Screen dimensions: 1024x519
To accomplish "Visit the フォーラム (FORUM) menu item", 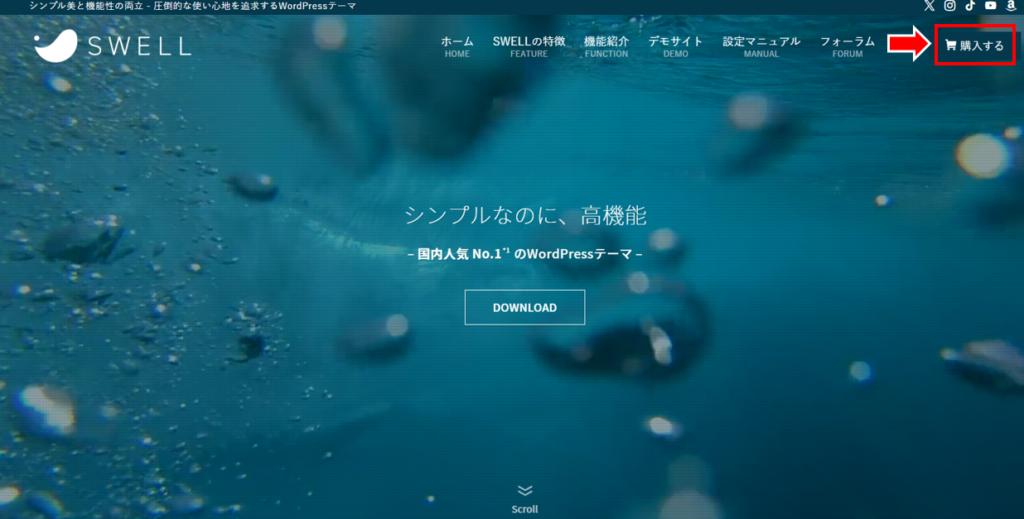I will [x=847, y=46].
